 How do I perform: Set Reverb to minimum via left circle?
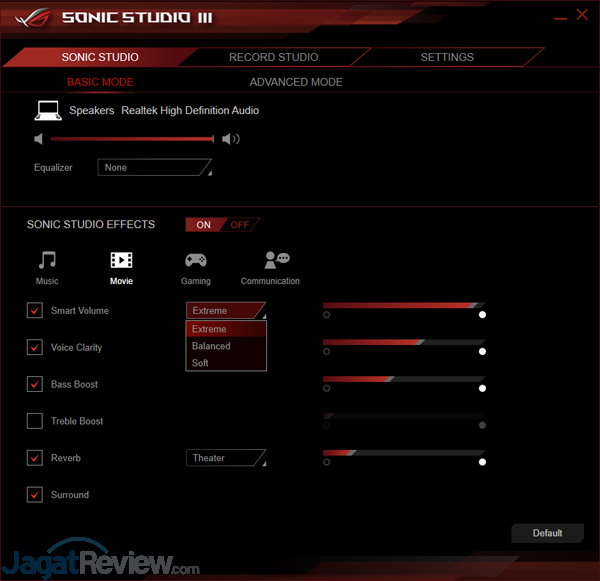[326, 462]
